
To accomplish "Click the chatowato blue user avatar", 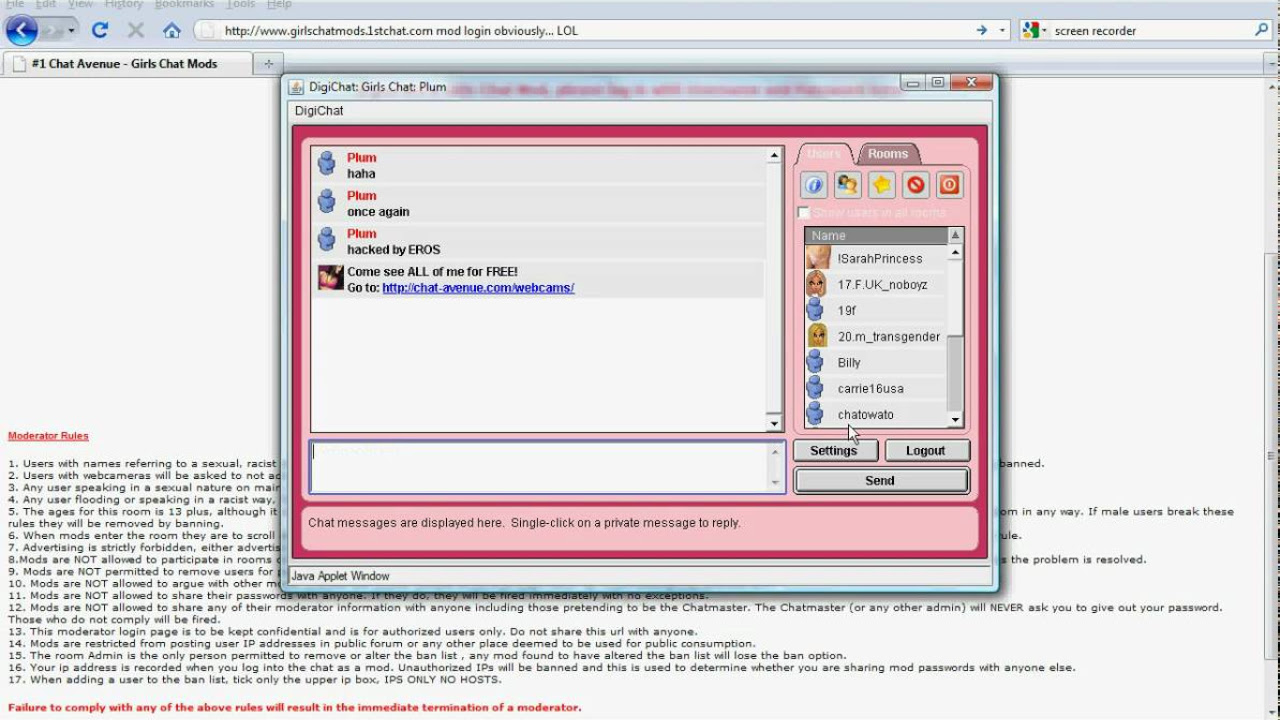I will (x=816, y=414).
